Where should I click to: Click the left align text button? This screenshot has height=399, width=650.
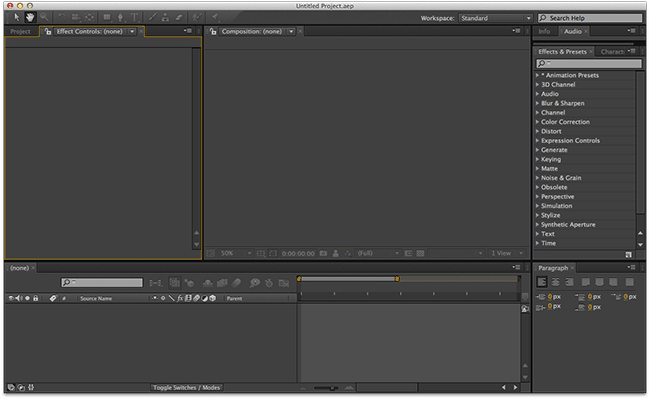tap(542, 282)
